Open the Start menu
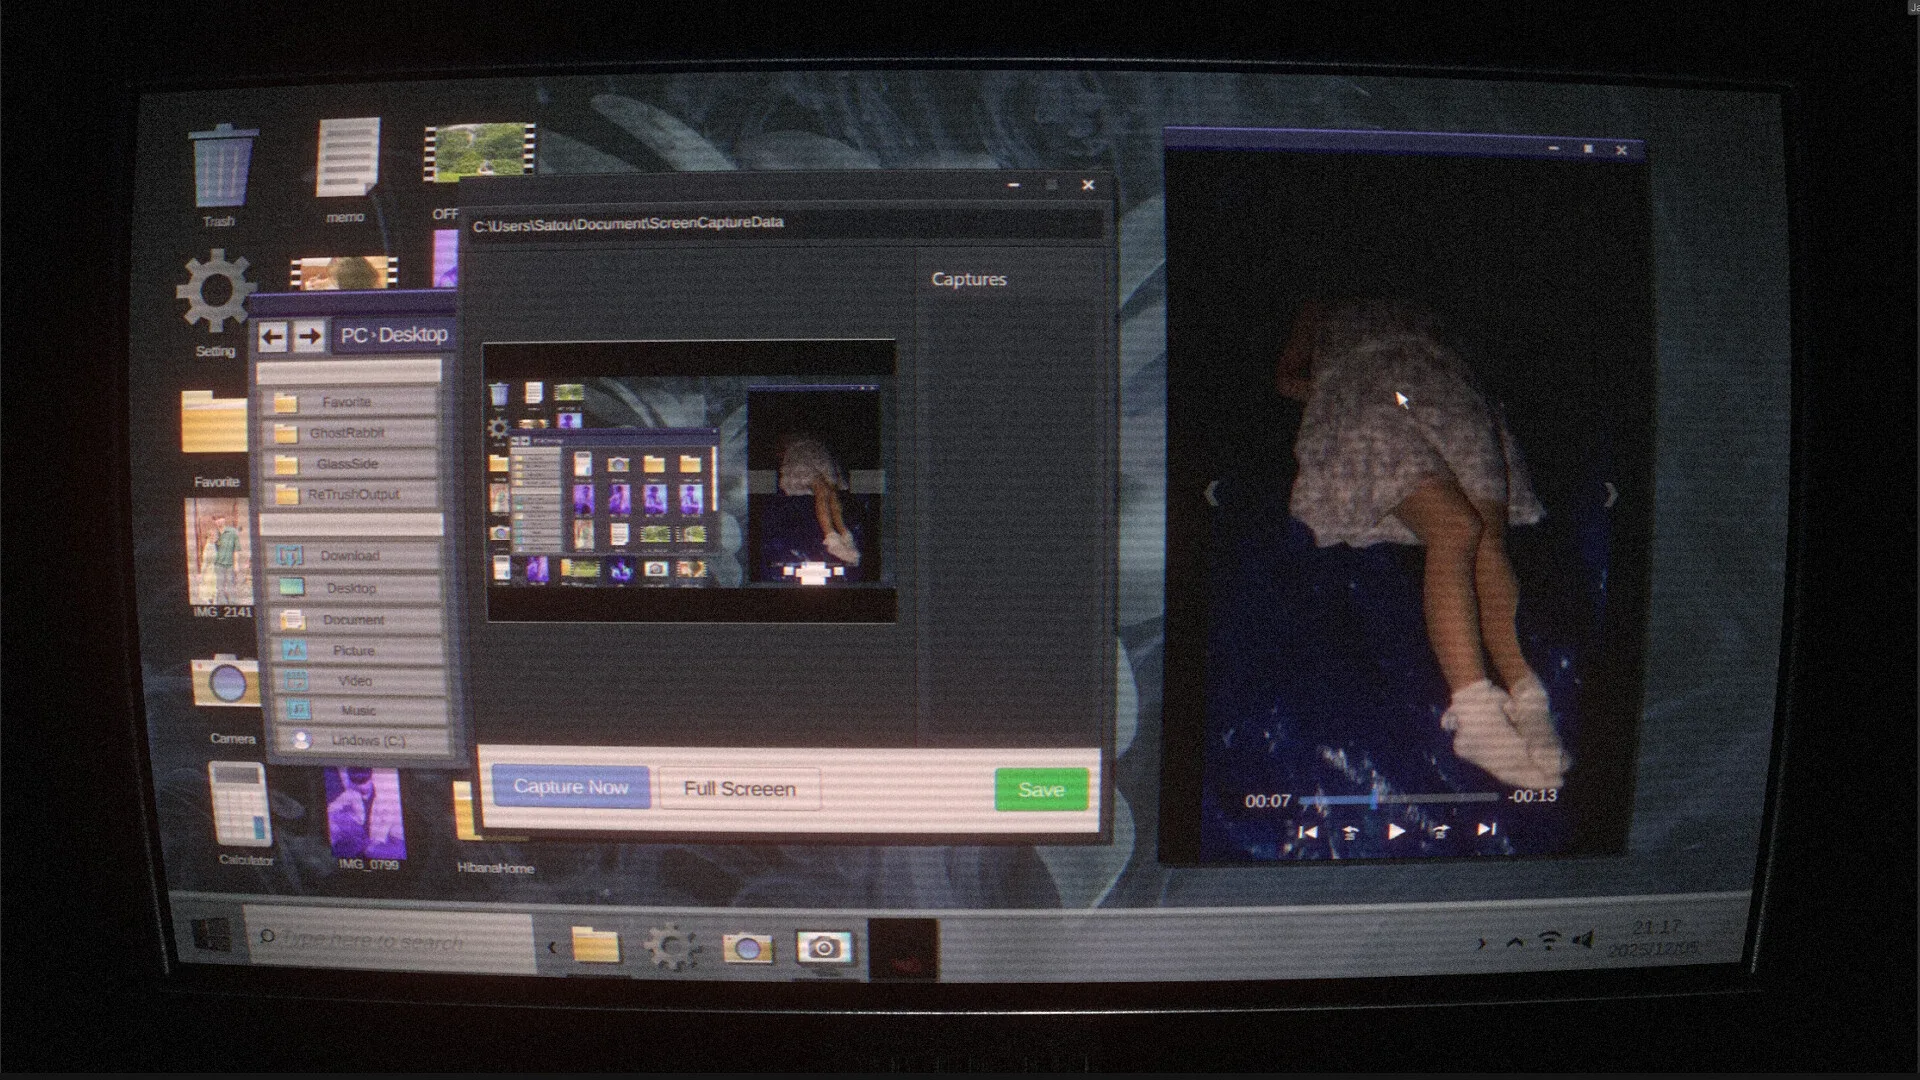The height and width of the screenshot is (1080, 1920). pos(213,937)
